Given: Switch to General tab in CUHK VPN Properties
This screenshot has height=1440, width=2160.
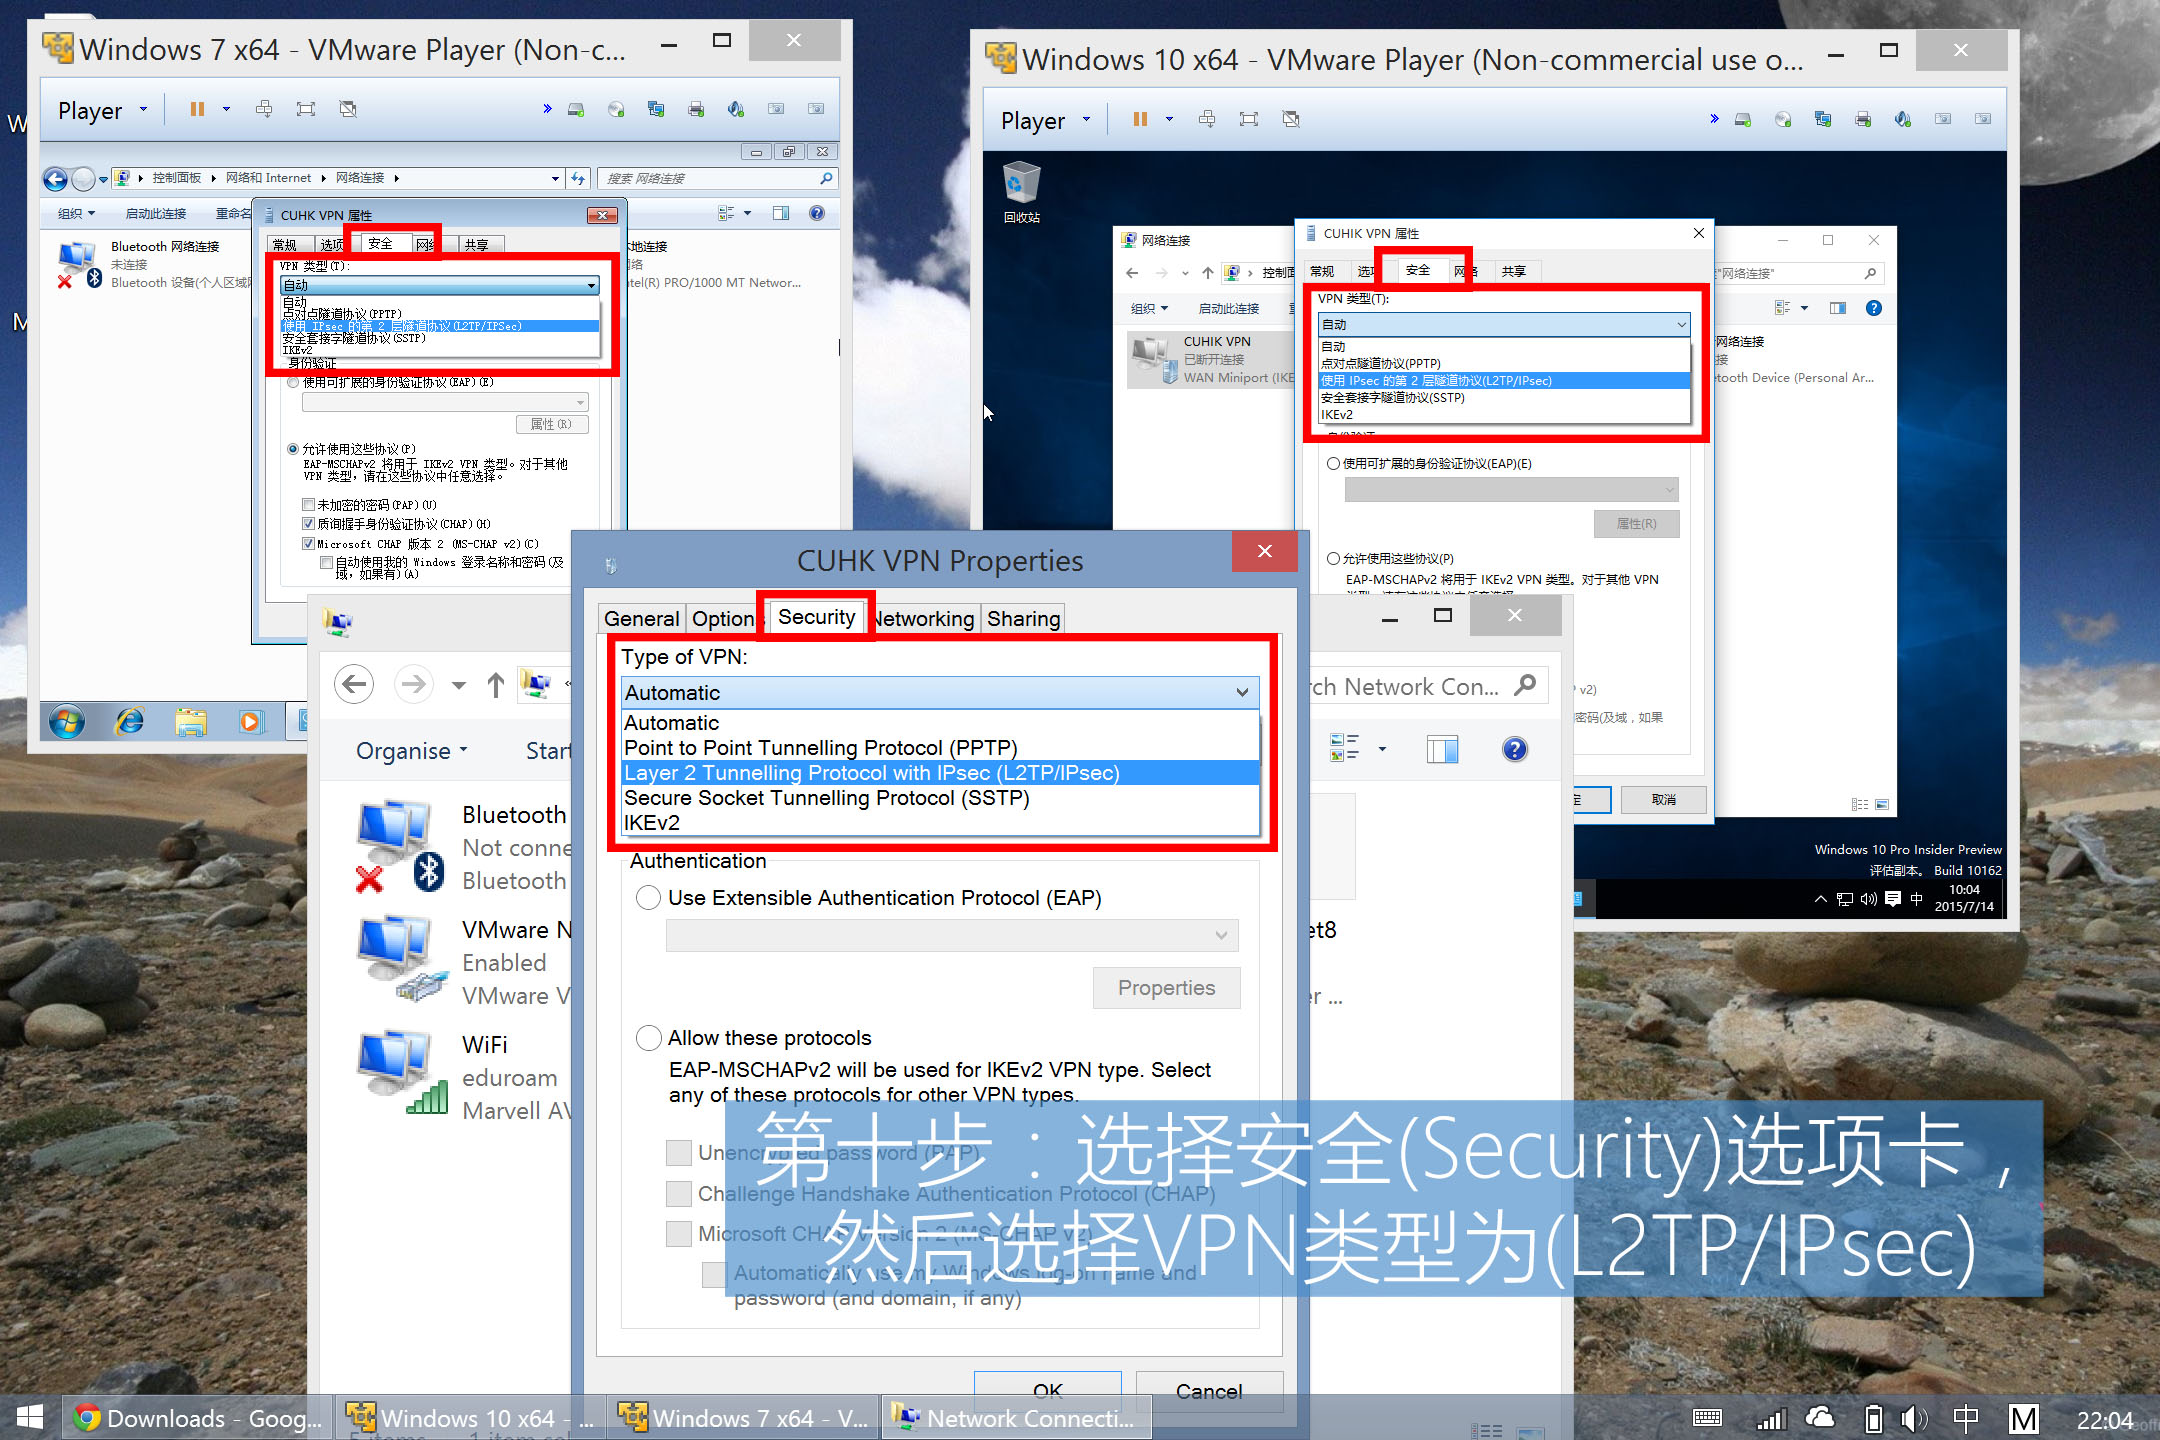Looking at the screenshot, I should (x=641, y=619).
